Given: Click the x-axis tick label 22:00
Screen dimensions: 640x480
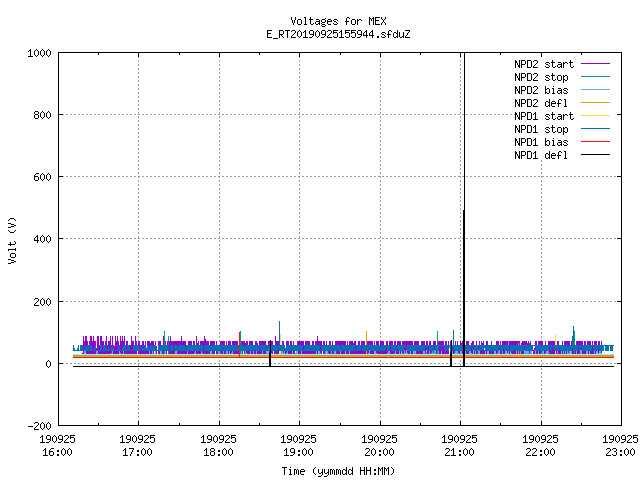Looking at the screenshot, I should [x=540, y=453].
